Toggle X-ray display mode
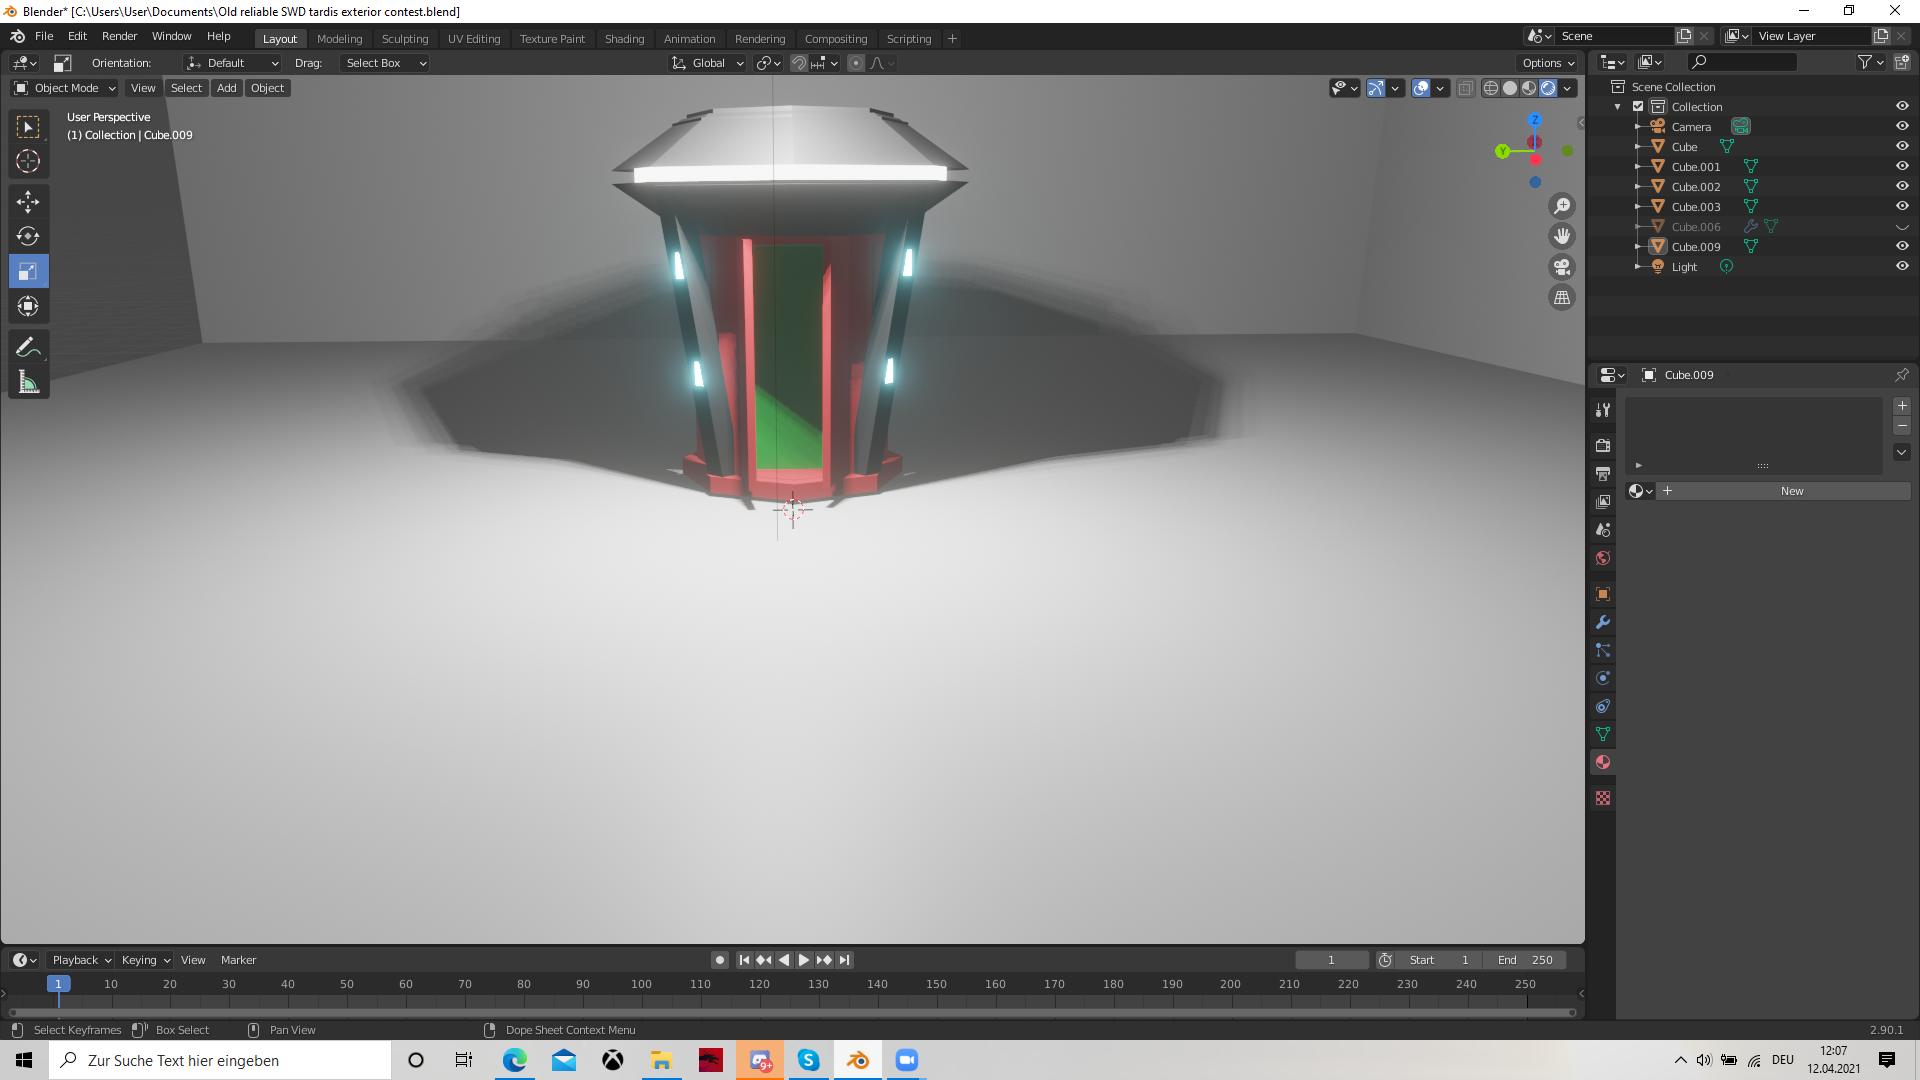Screen dimensions: 1920x1080 [1465, 88]
